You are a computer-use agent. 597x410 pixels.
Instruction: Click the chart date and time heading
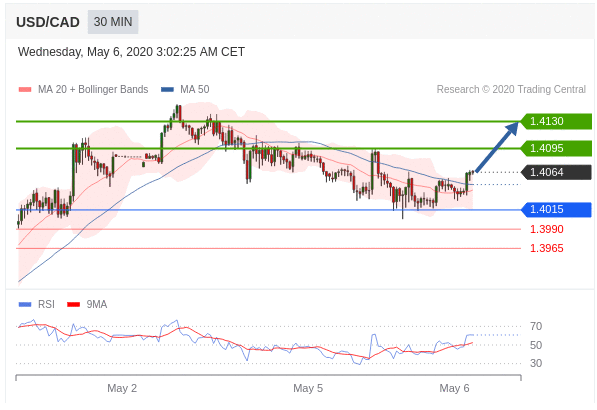[131, 52]
